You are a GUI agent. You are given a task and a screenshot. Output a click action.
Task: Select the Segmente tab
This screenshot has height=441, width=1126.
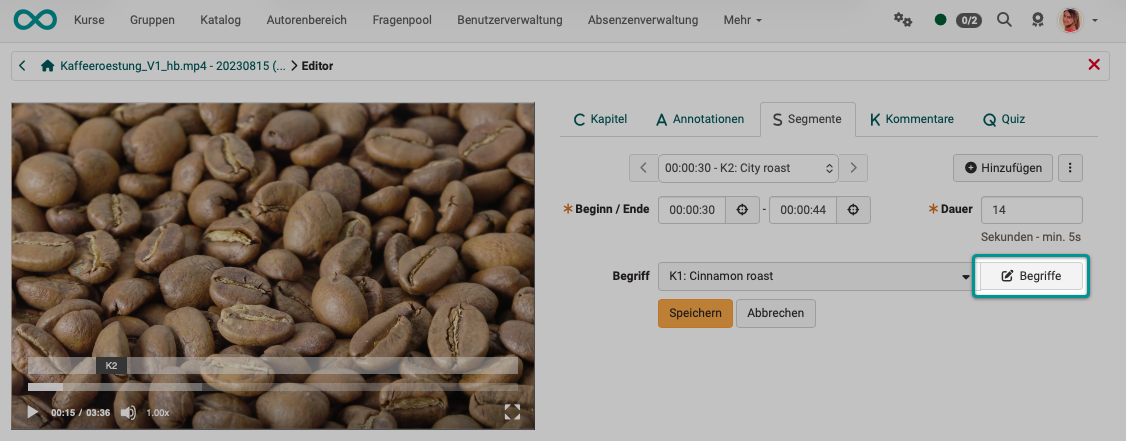[x=807, y=119]
